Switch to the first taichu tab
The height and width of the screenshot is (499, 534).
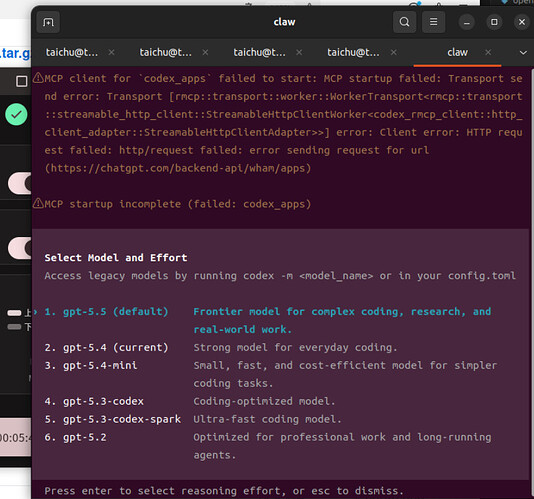72,52
